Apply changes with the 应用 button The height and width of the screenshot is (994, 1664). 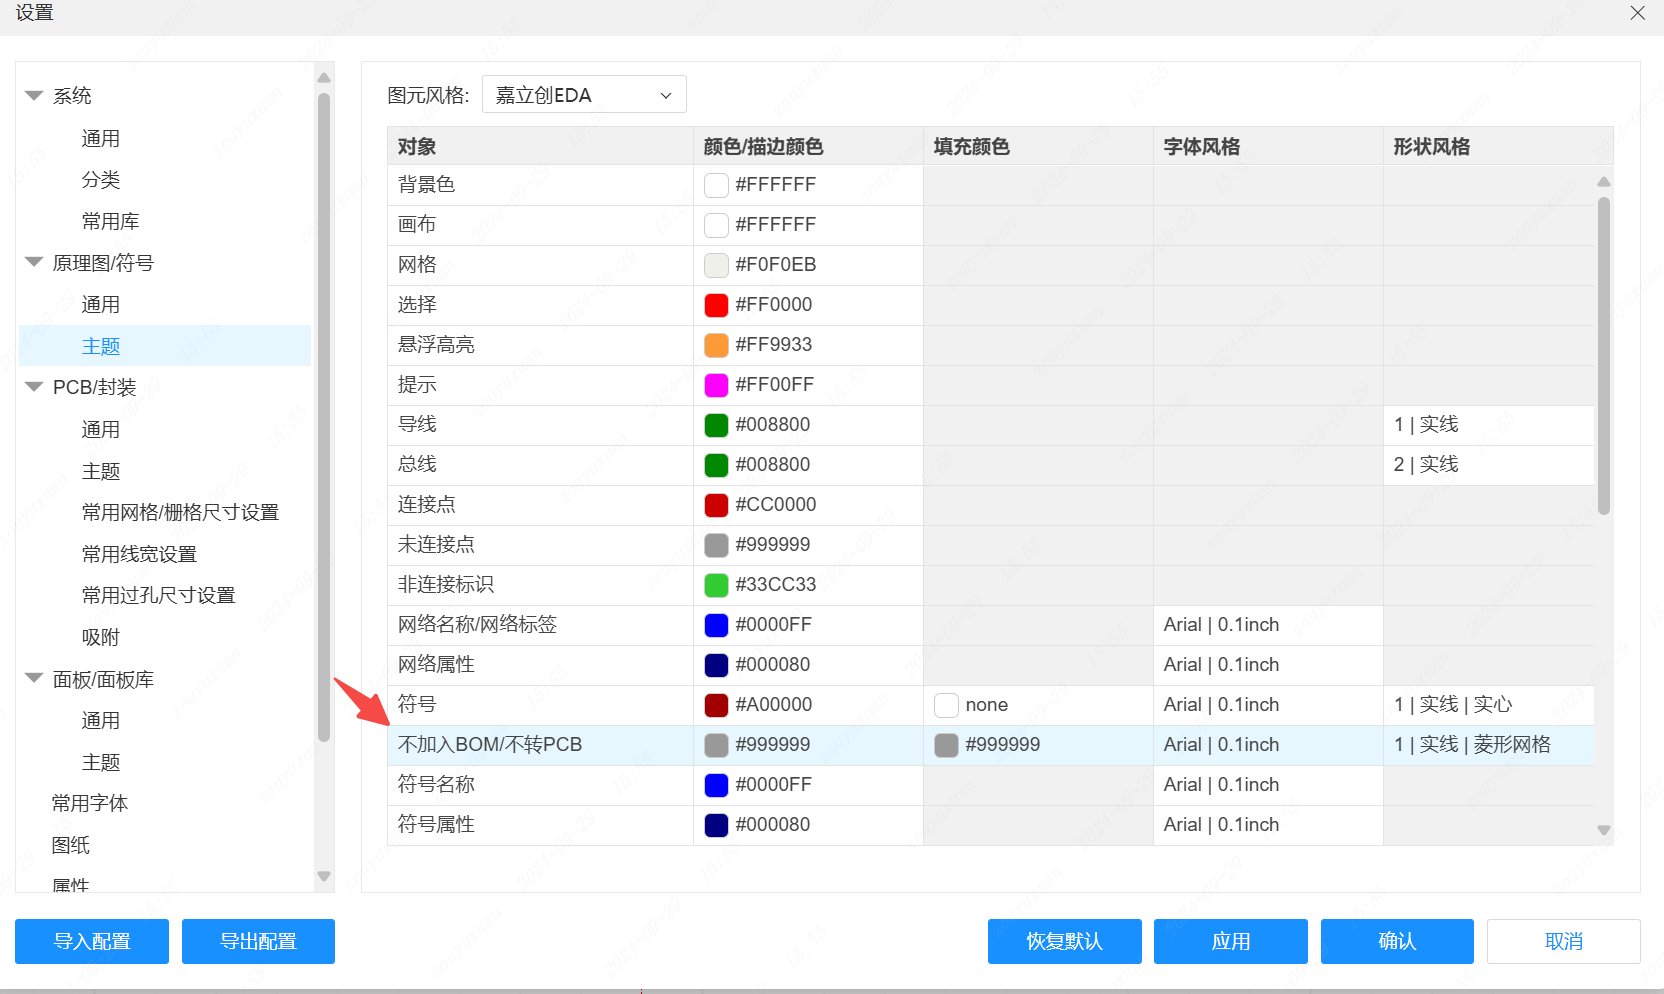tap(1230, 941)
